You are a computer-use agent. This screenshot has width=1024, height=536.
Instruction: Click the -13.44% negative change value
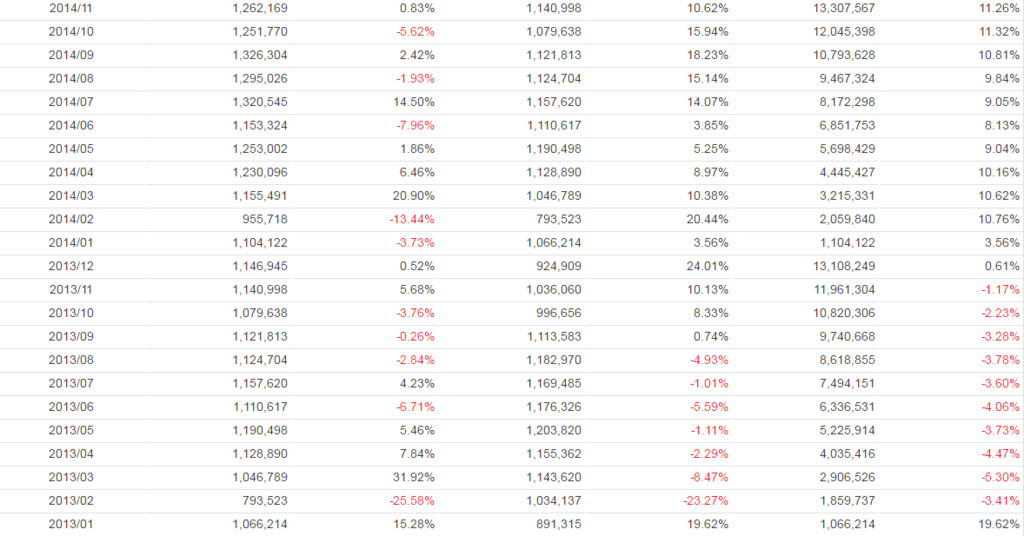412,219
